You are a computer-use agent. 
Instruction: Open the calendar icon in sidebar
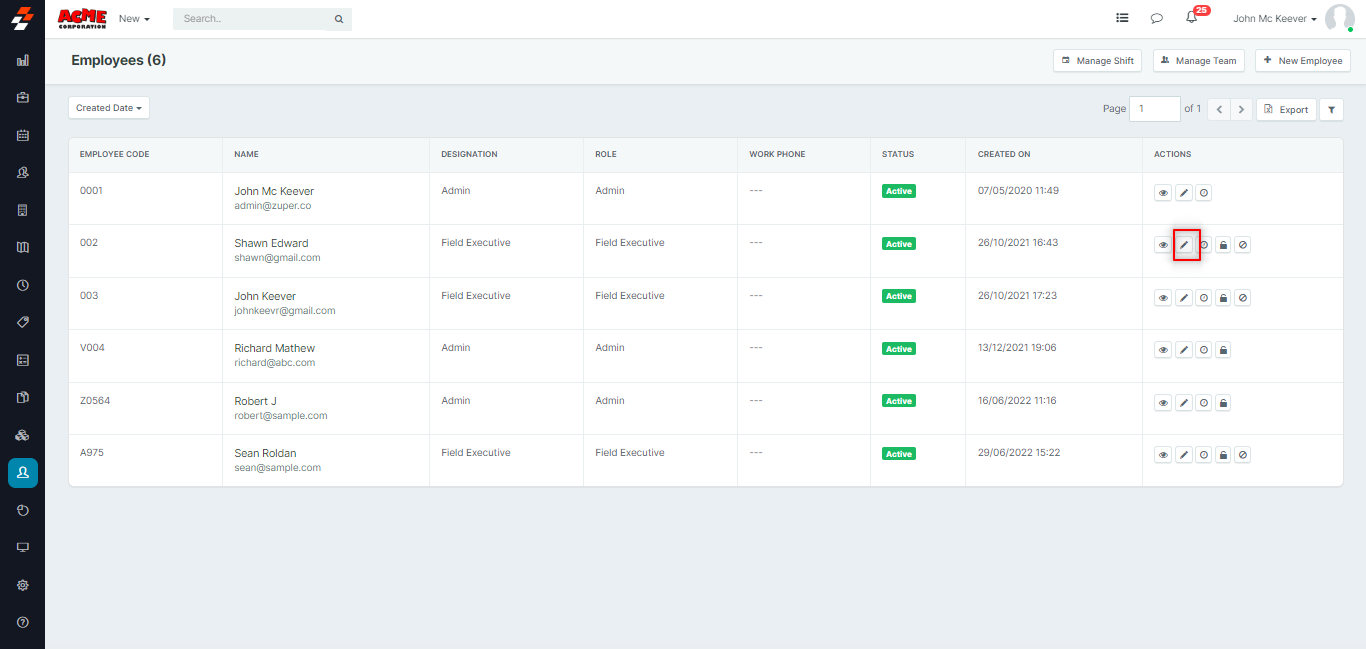tap(23, 135)
